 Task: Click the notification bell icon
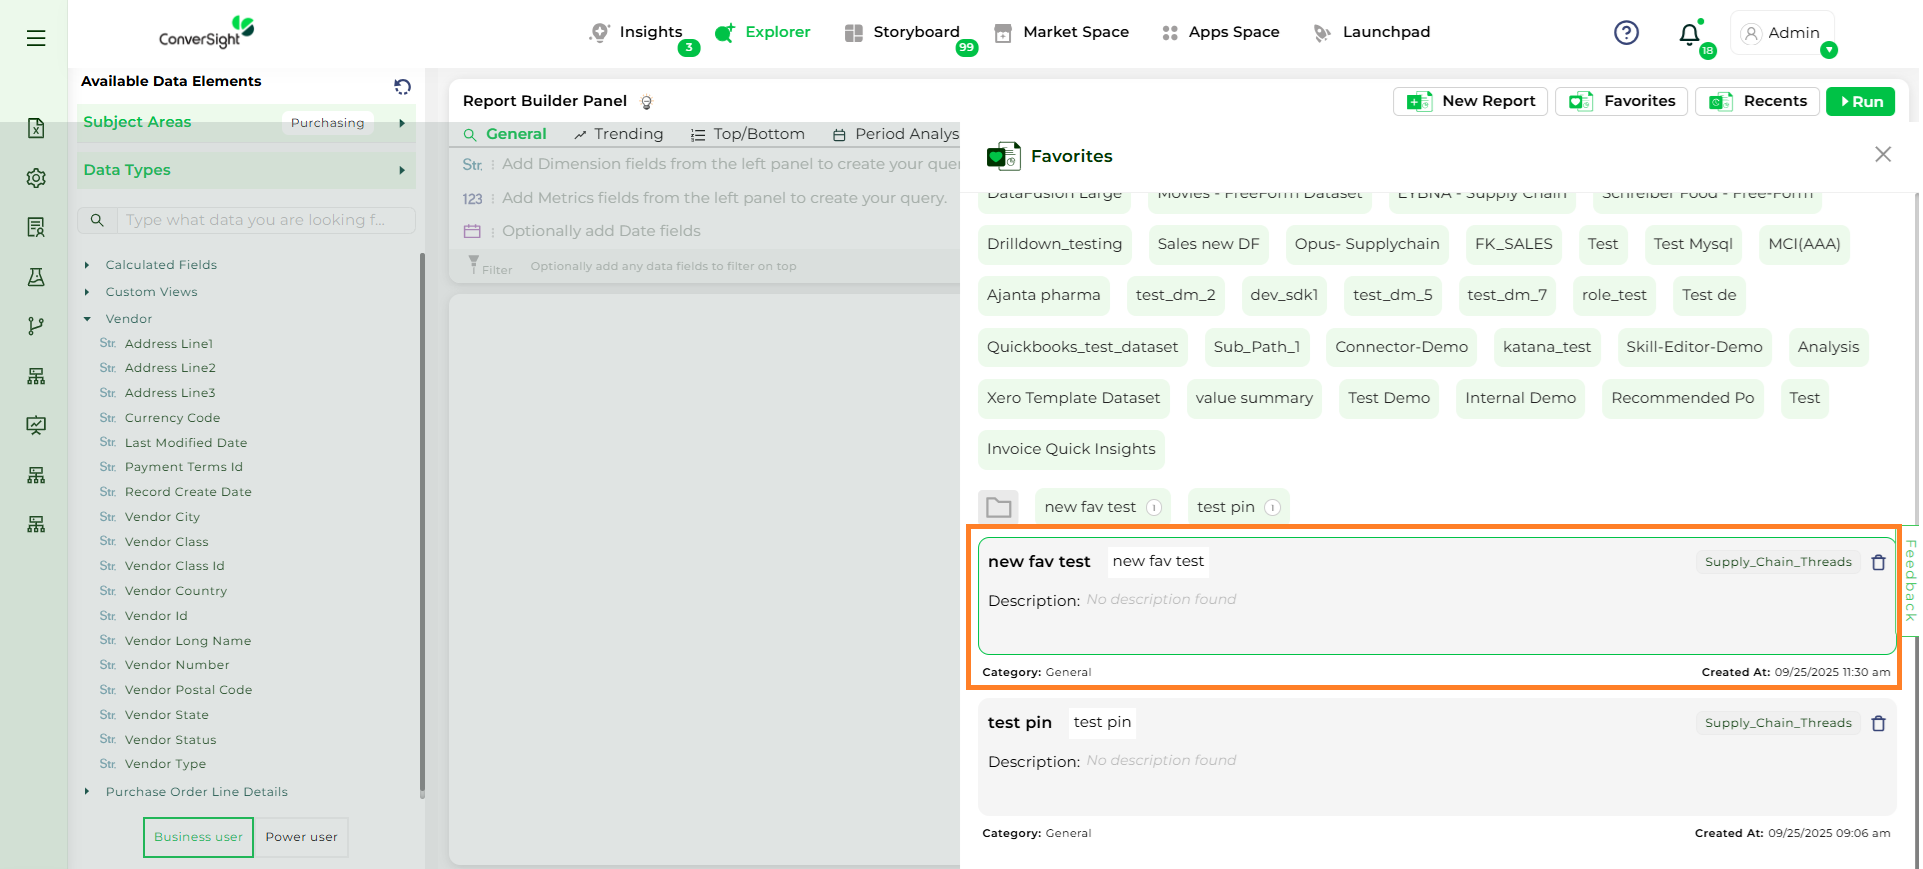click(x=1689, y=34)
